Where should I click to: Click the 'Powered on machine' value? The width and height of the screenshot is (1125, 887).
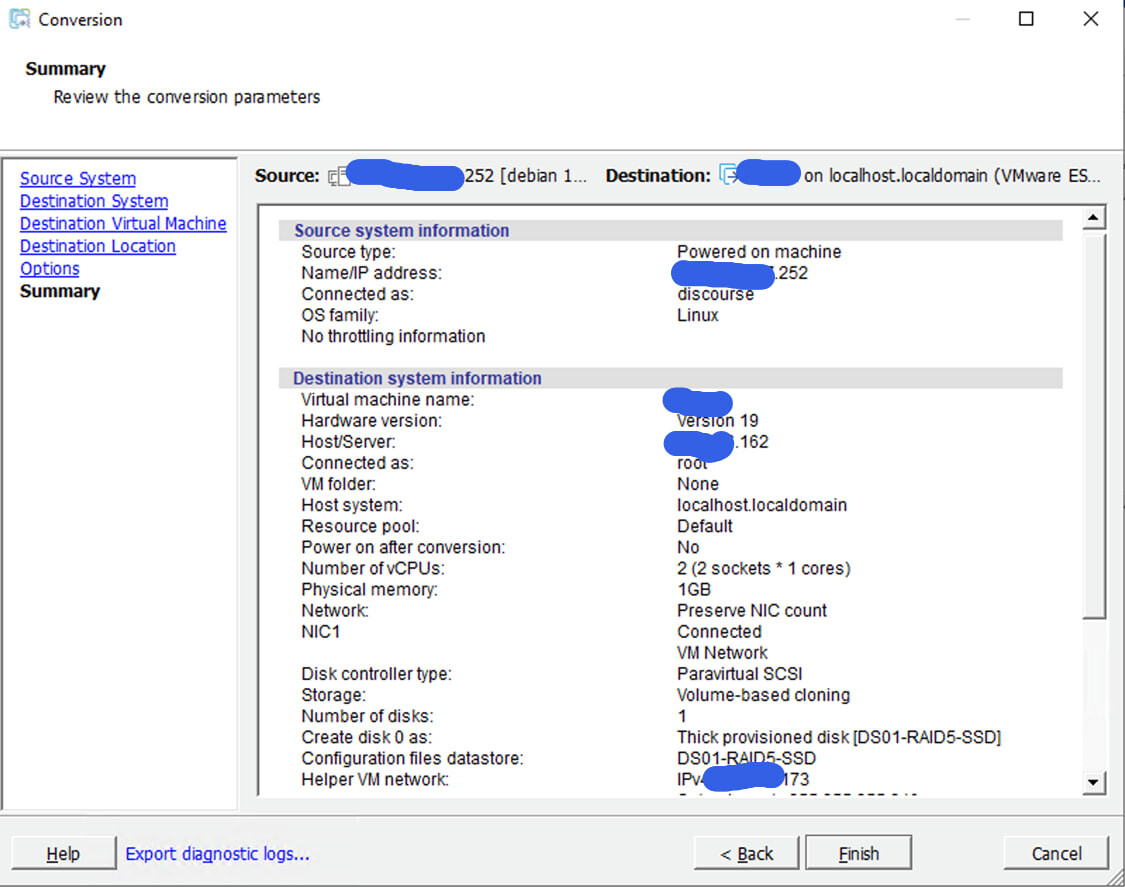tap(759, 252)
